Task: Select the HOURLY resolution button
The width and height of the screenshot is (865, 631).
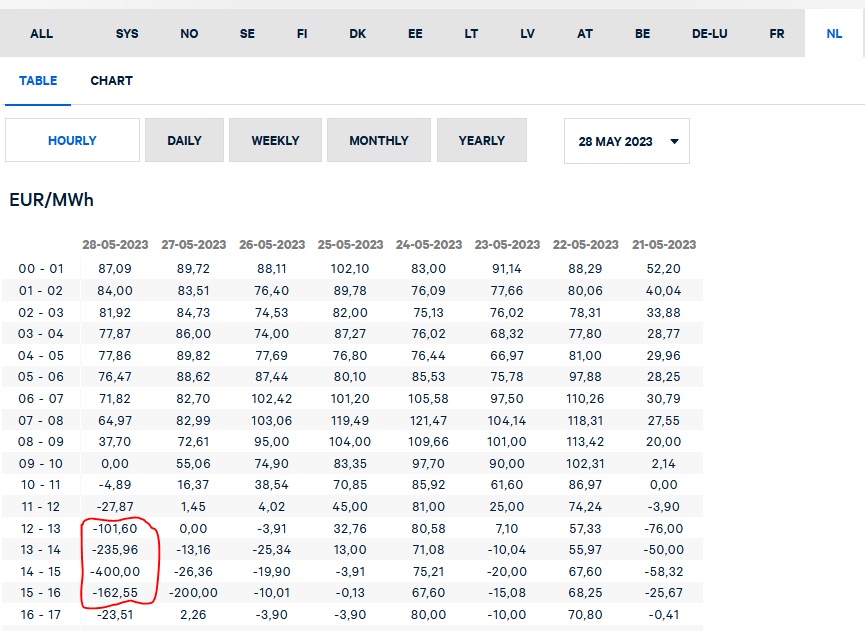Action: (x=72, y=141)
